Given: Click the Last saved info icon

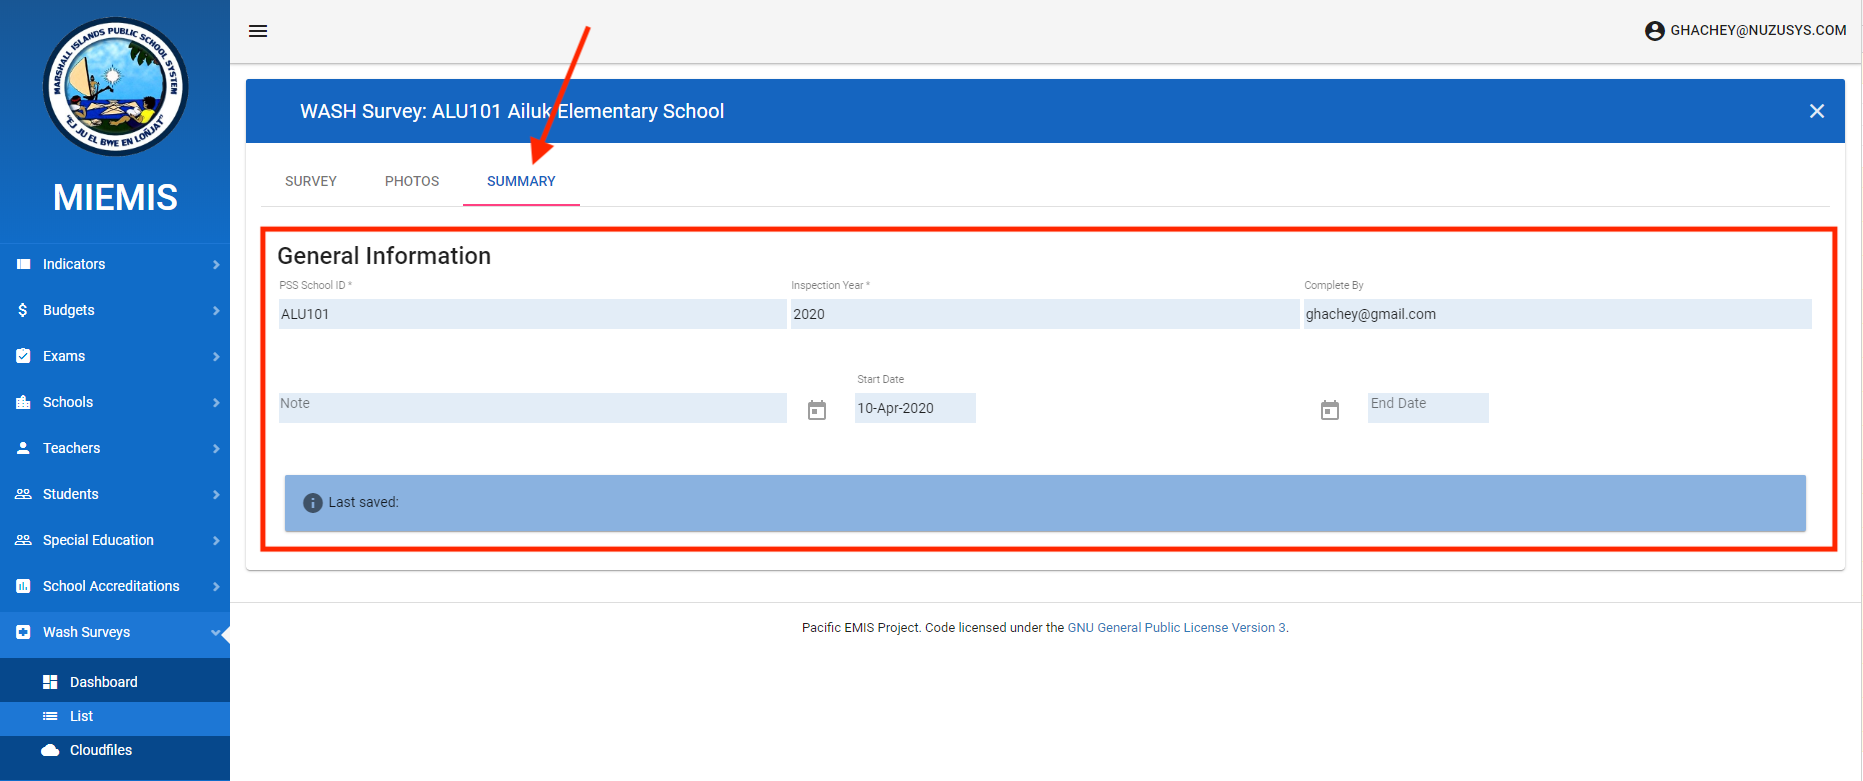Looking at the screenshot, I should click(313, 503).
